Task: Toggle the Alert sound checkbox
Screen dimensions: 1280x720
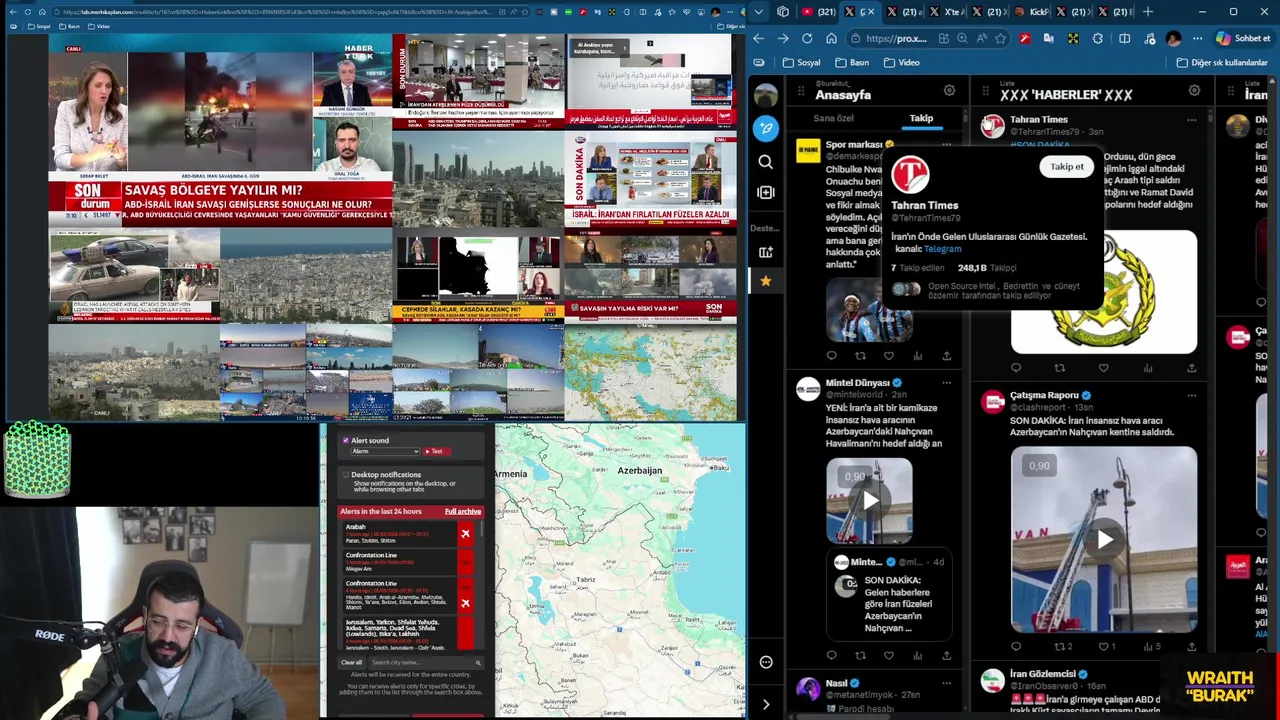Action: 346,440
